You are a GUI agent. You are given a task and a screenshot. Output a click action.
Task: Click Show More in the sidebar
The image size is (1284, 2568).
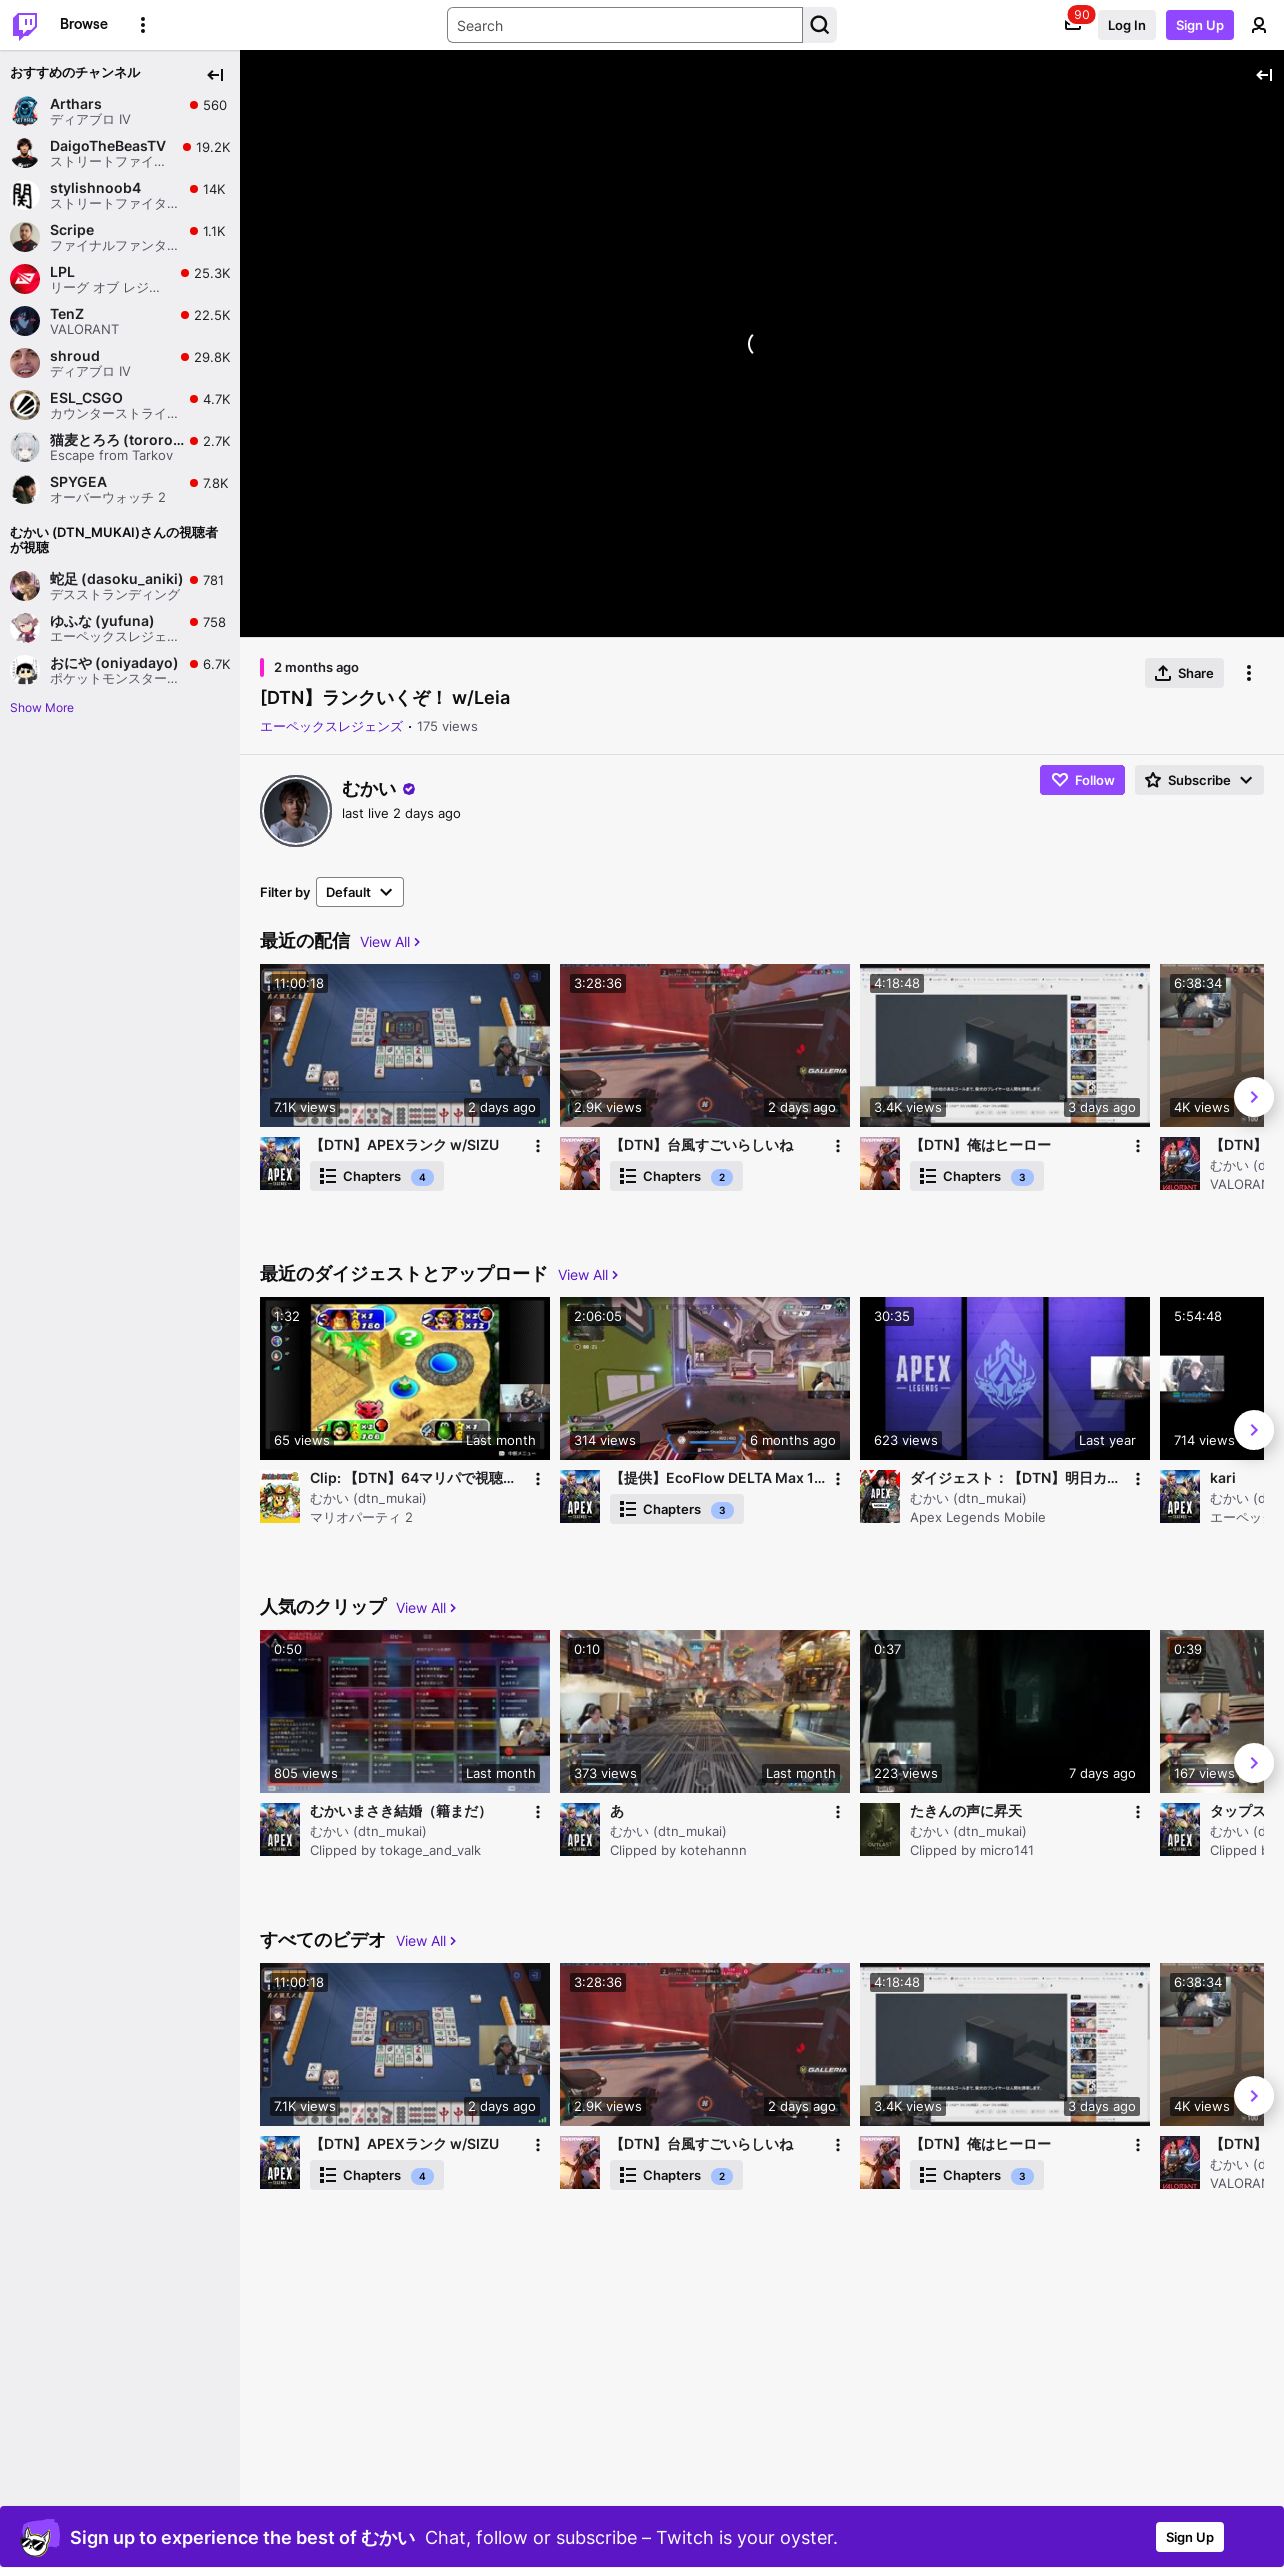[x=42, y=708]
